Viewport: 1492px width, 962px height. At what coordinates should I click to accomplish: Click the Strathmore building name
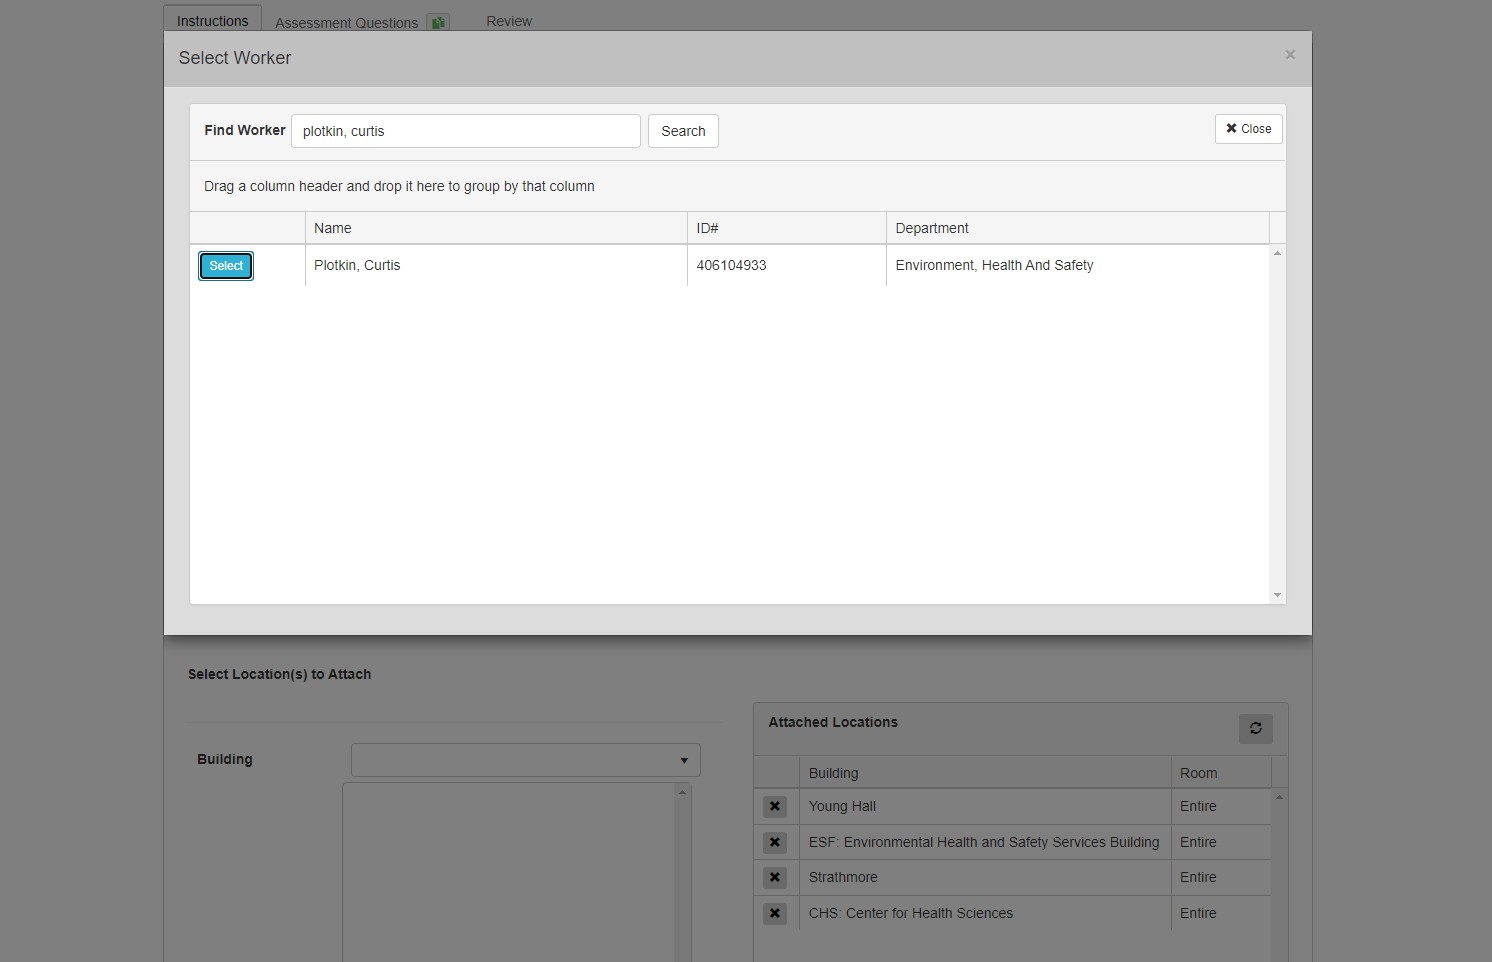pos(843,877)
